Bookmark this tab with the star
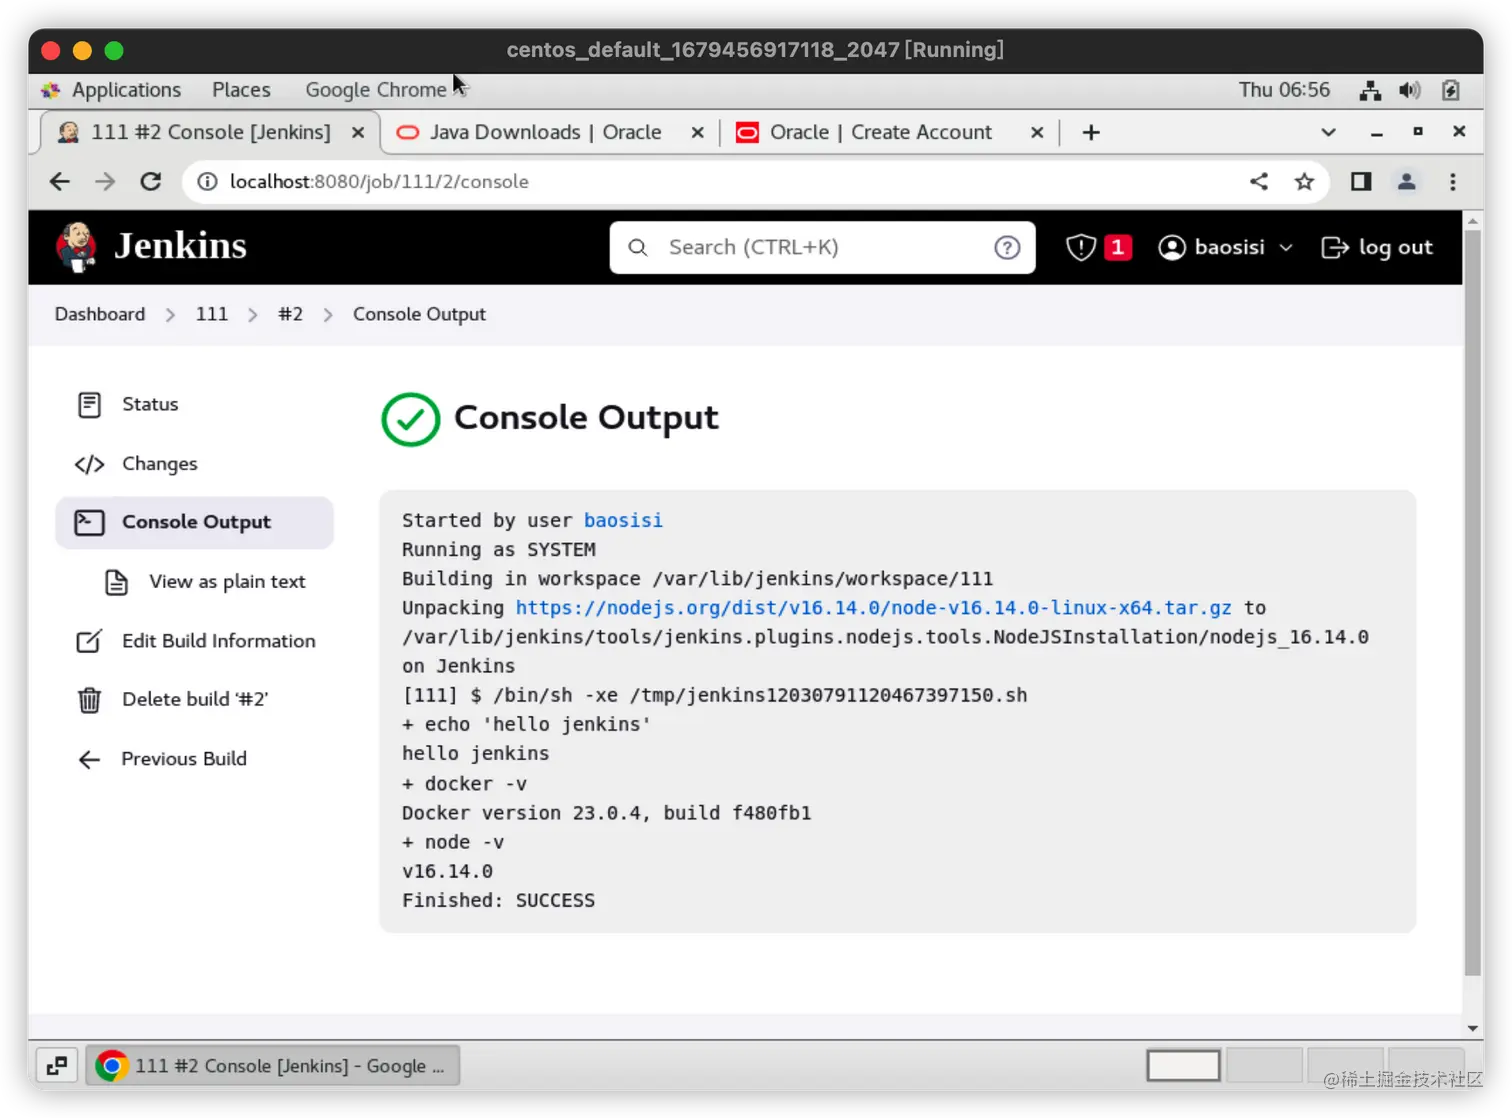This screenshot has height=1118, width=1512. pos(1304,181)
